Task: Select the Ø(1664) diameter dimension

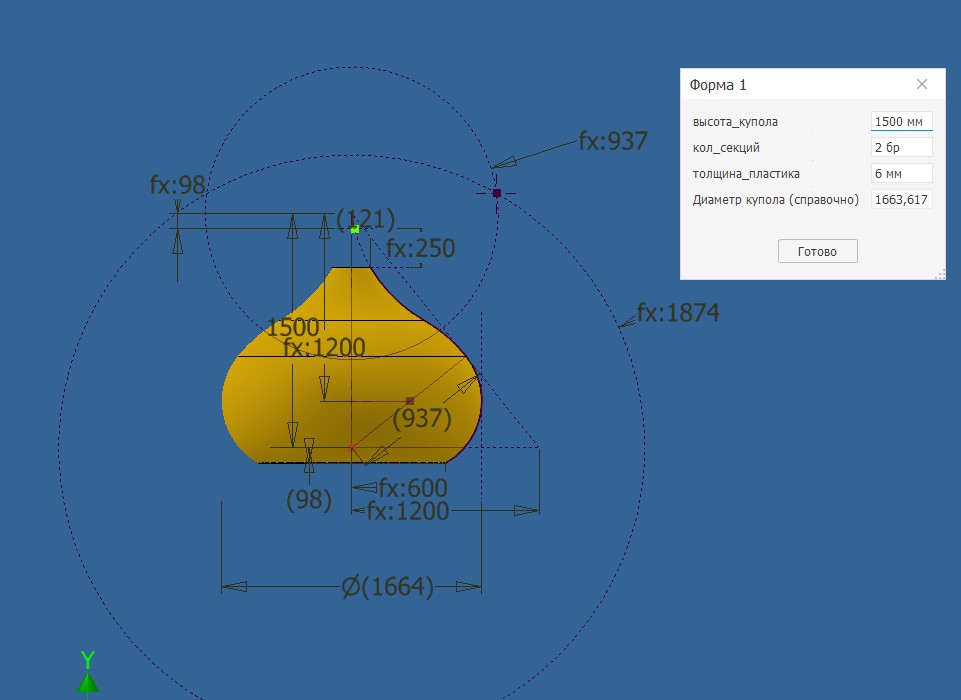Action: pyautogui.click(x=388, y=587)
